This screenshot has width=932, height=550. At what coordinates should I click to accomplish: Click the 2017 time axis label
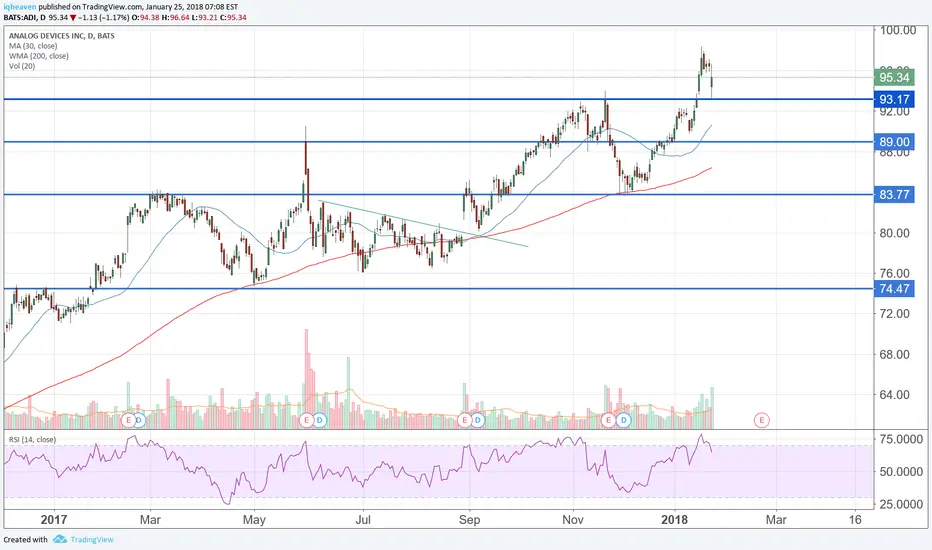(x=53, y=520)
